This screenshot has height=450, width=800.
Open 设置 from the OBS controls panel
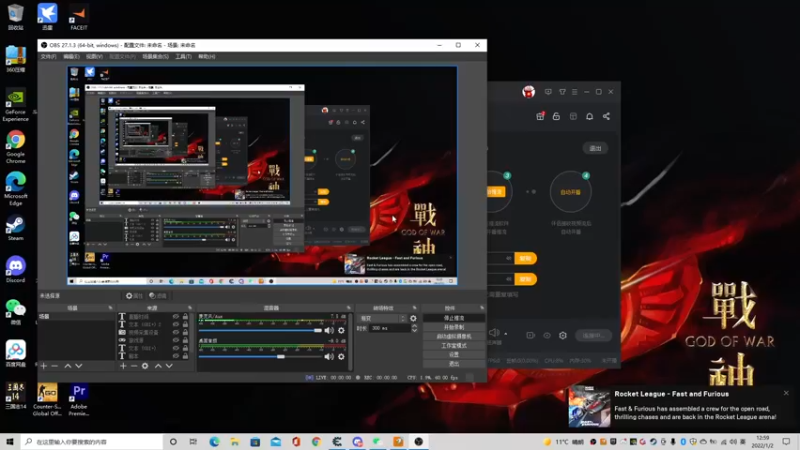454,355
